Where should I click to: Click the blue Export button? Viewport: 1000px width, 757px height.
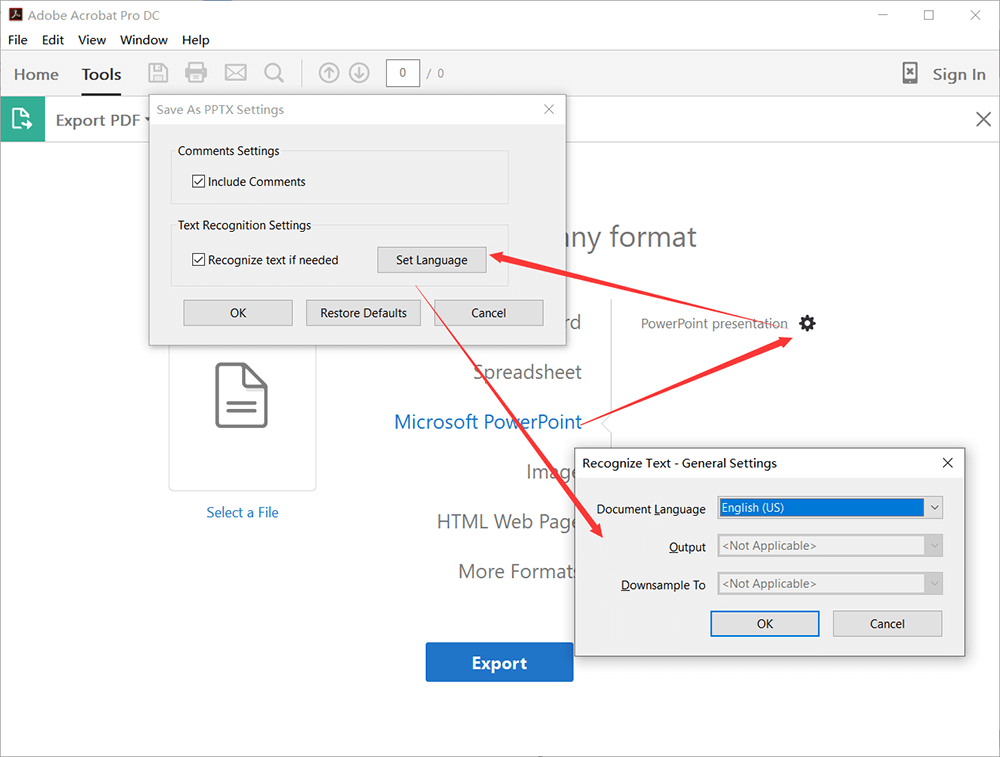[x=499, y=663]
